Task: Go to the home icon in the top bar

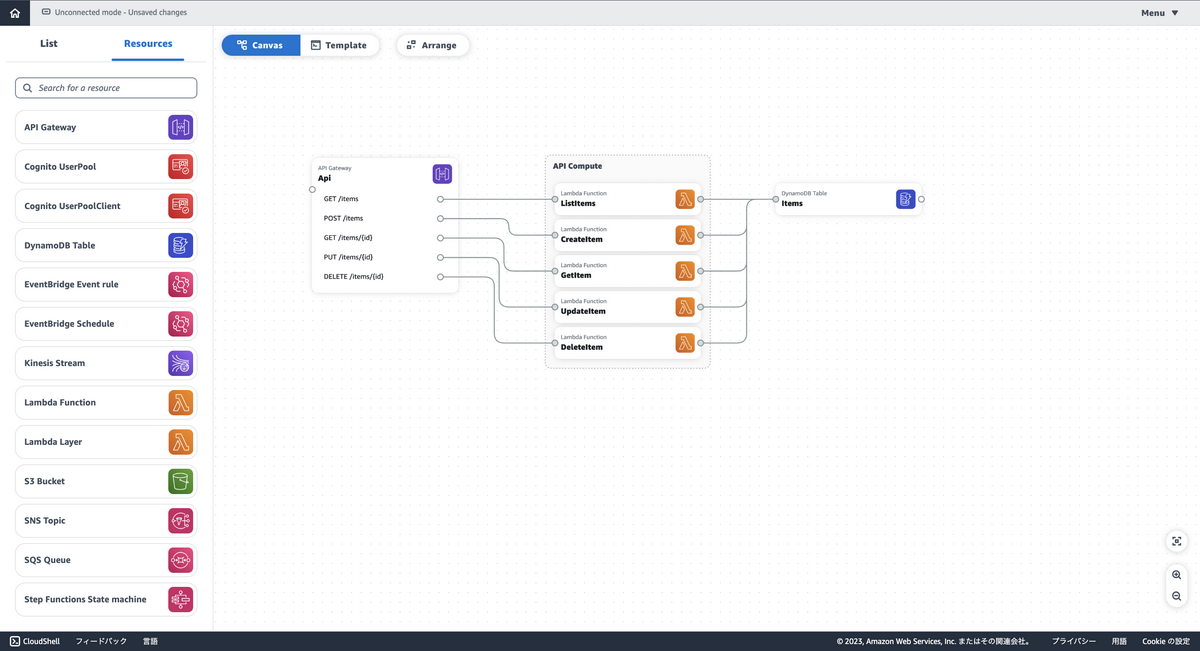Action: click(14, 13)
